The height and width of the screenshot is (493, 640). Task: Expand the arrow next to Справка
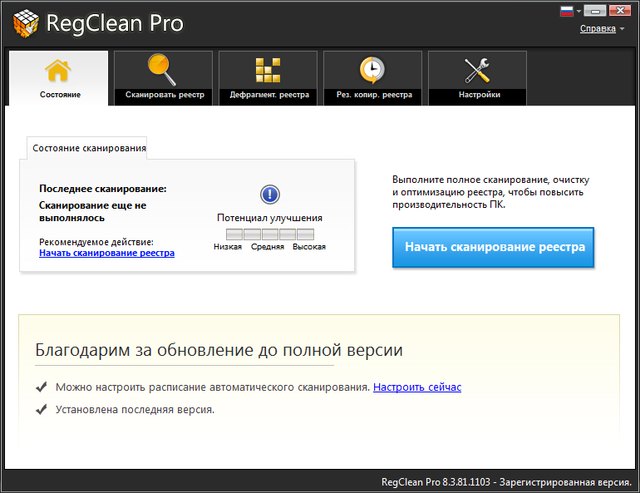click(x=623, y=29)
